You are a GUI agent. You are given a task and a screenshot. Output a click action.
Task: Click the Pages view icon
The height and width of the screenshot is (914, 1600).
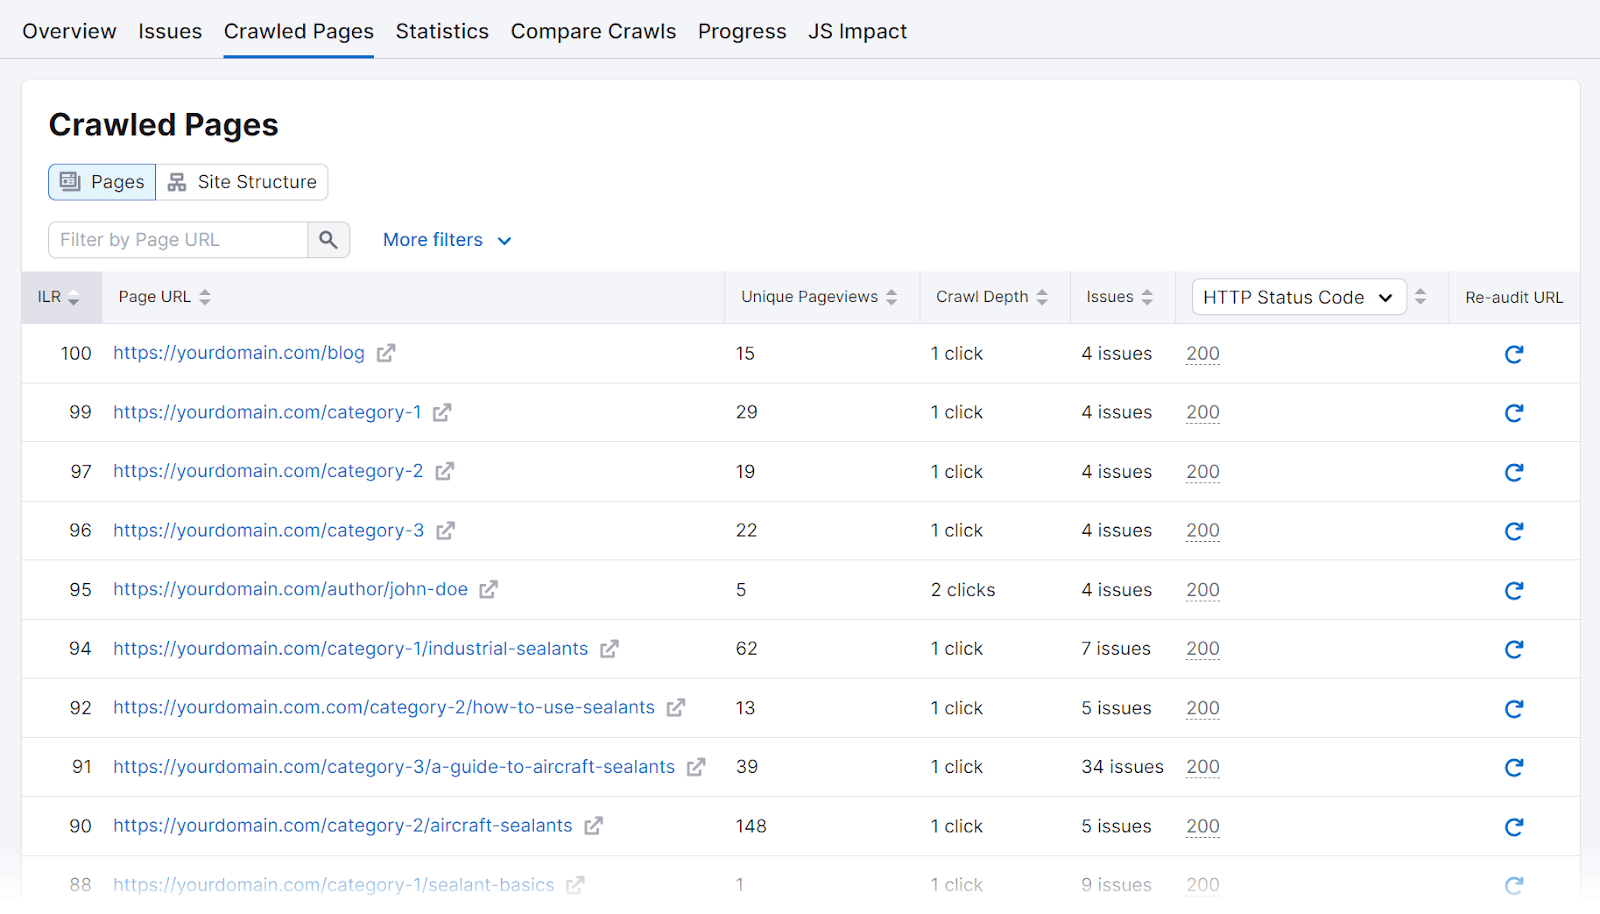coord(70,182)
